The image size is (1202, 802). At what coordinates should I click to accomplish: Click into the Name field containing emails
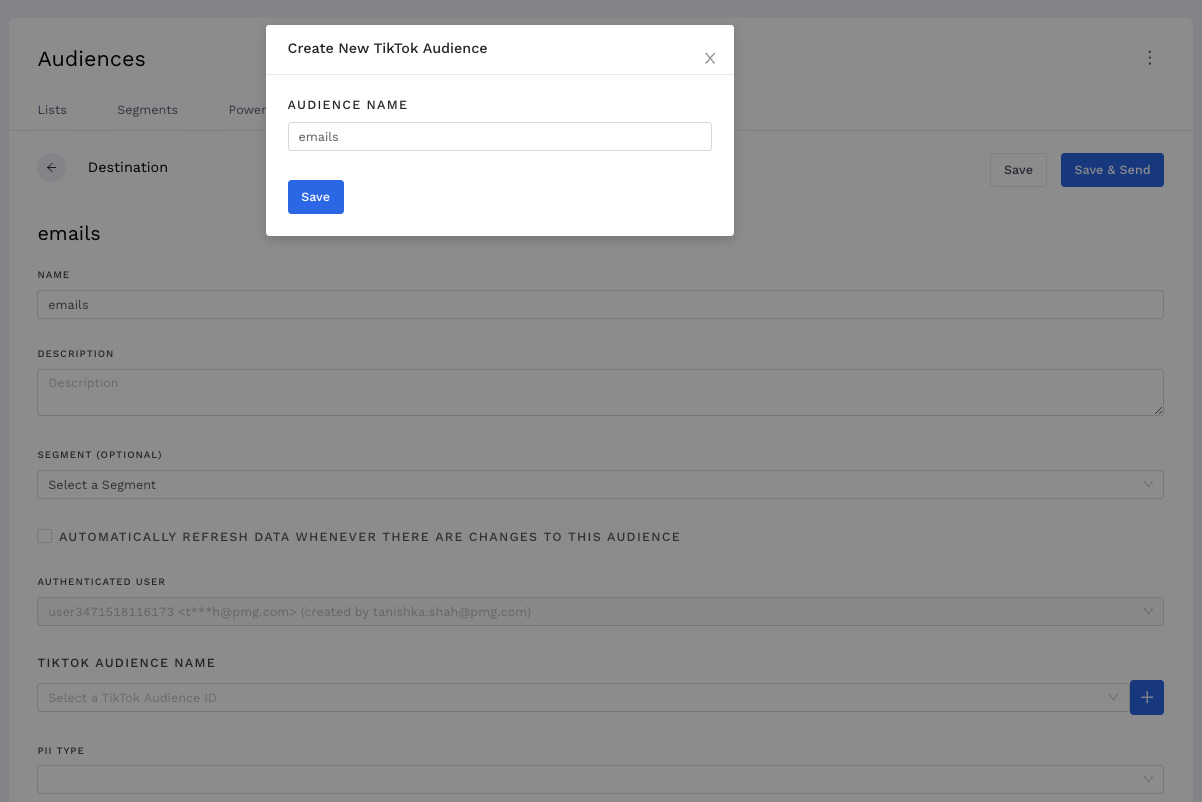(x=600, y=305)
